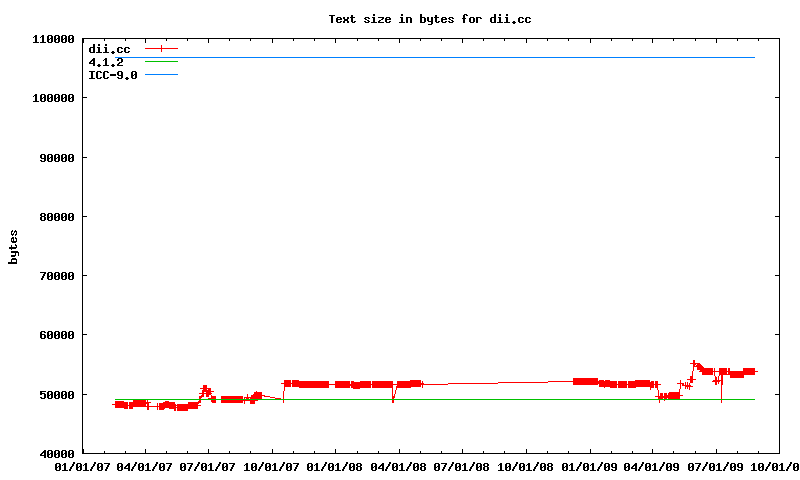The height and width of the screenshot is (480, 800).
Task: Click the blue ICC-9.0 legend line sample
Action: (161, 75)
